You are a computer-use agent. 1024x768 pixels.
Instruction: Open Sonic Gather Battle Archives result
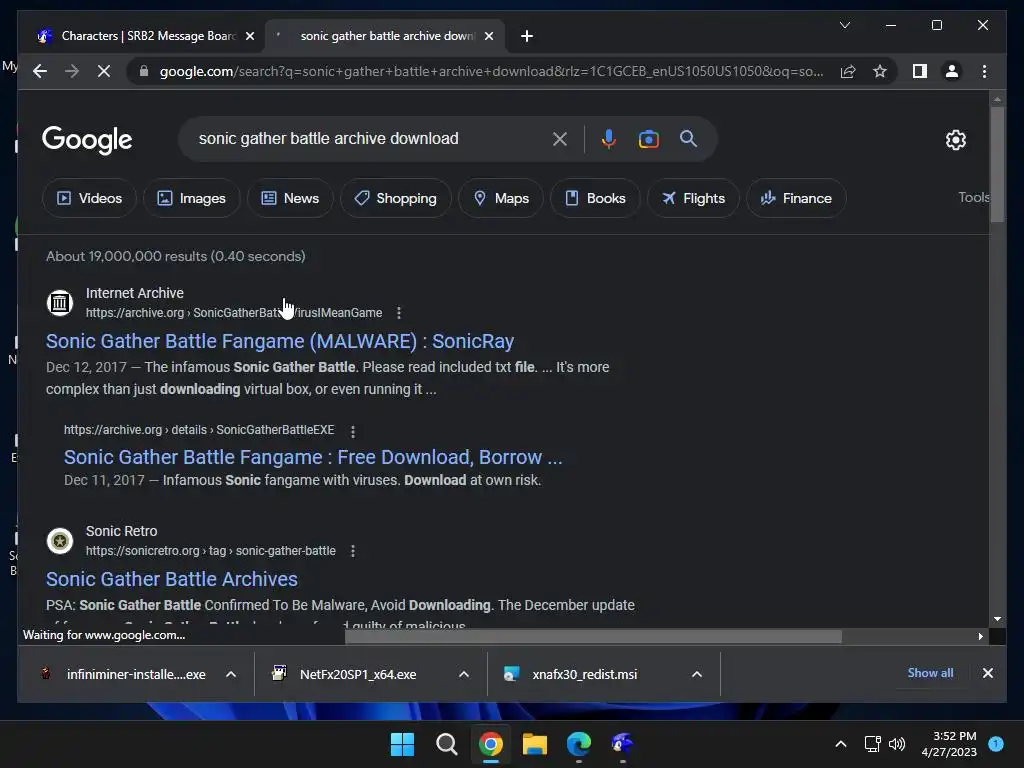172,579
